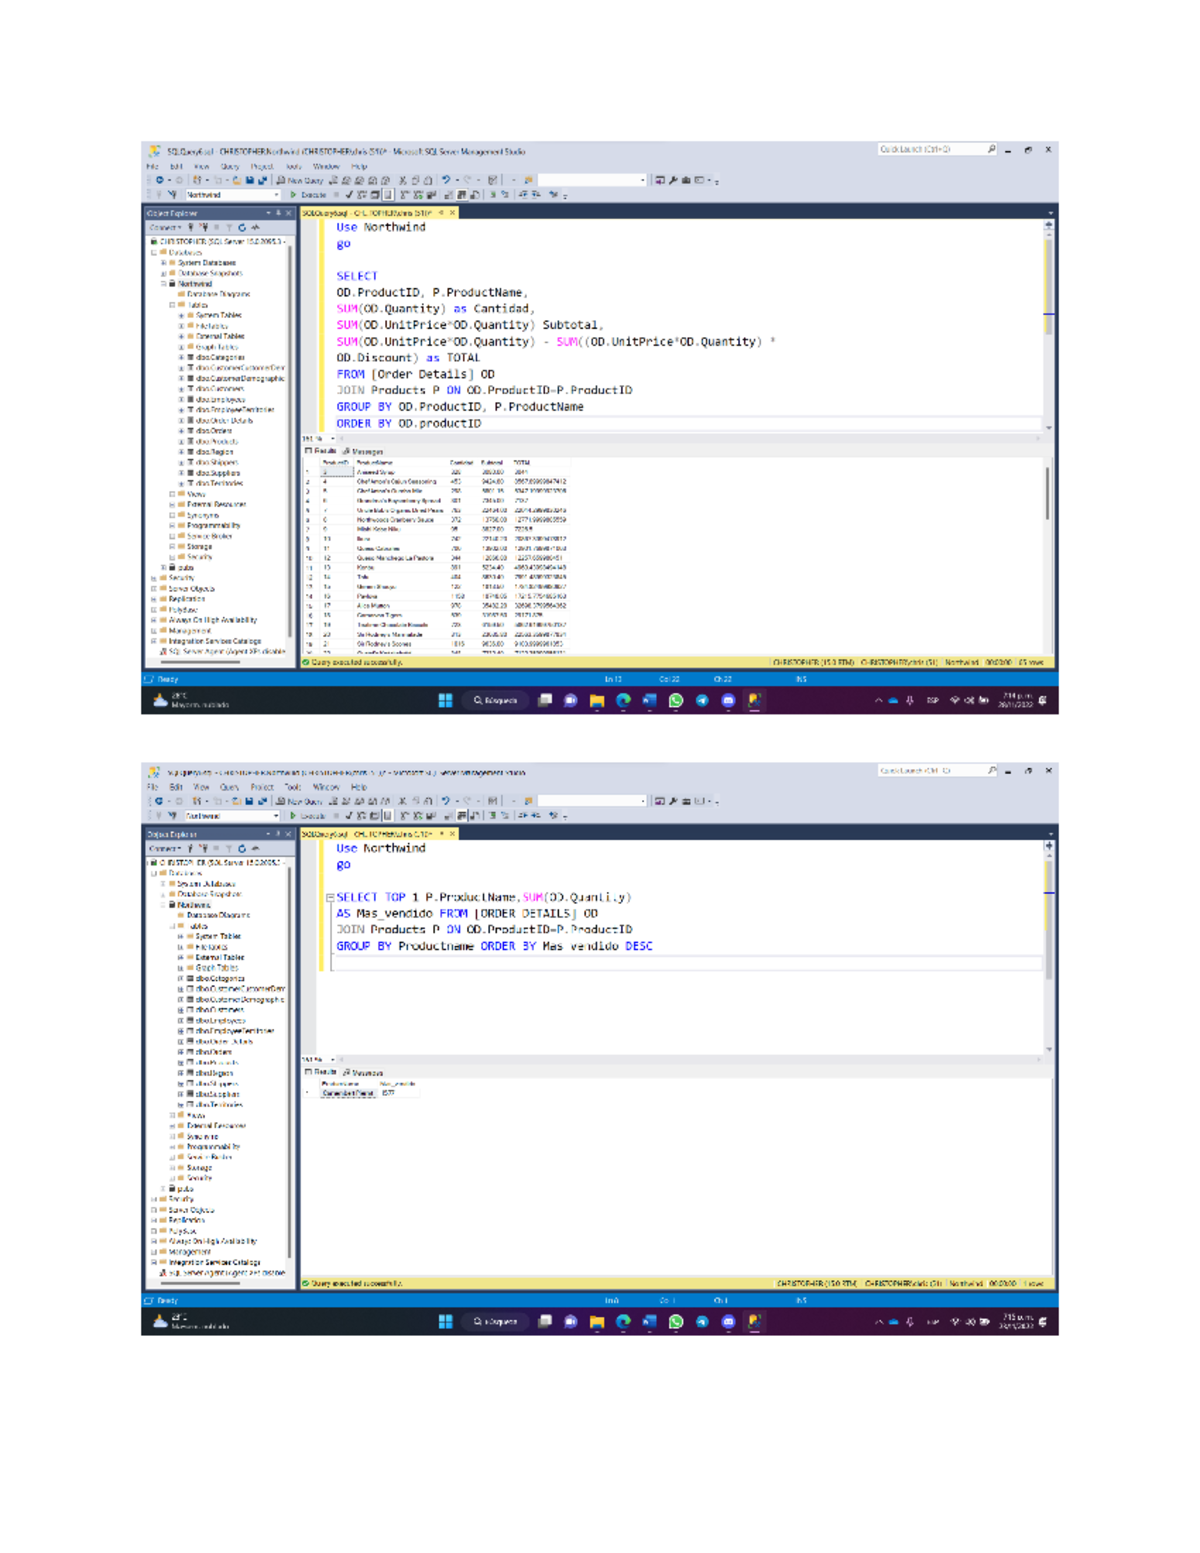Viewport: 1200px width, 1553px height.
Task: Open Microsoft Edge from the lower taskbar
Action: (623, 1322)
